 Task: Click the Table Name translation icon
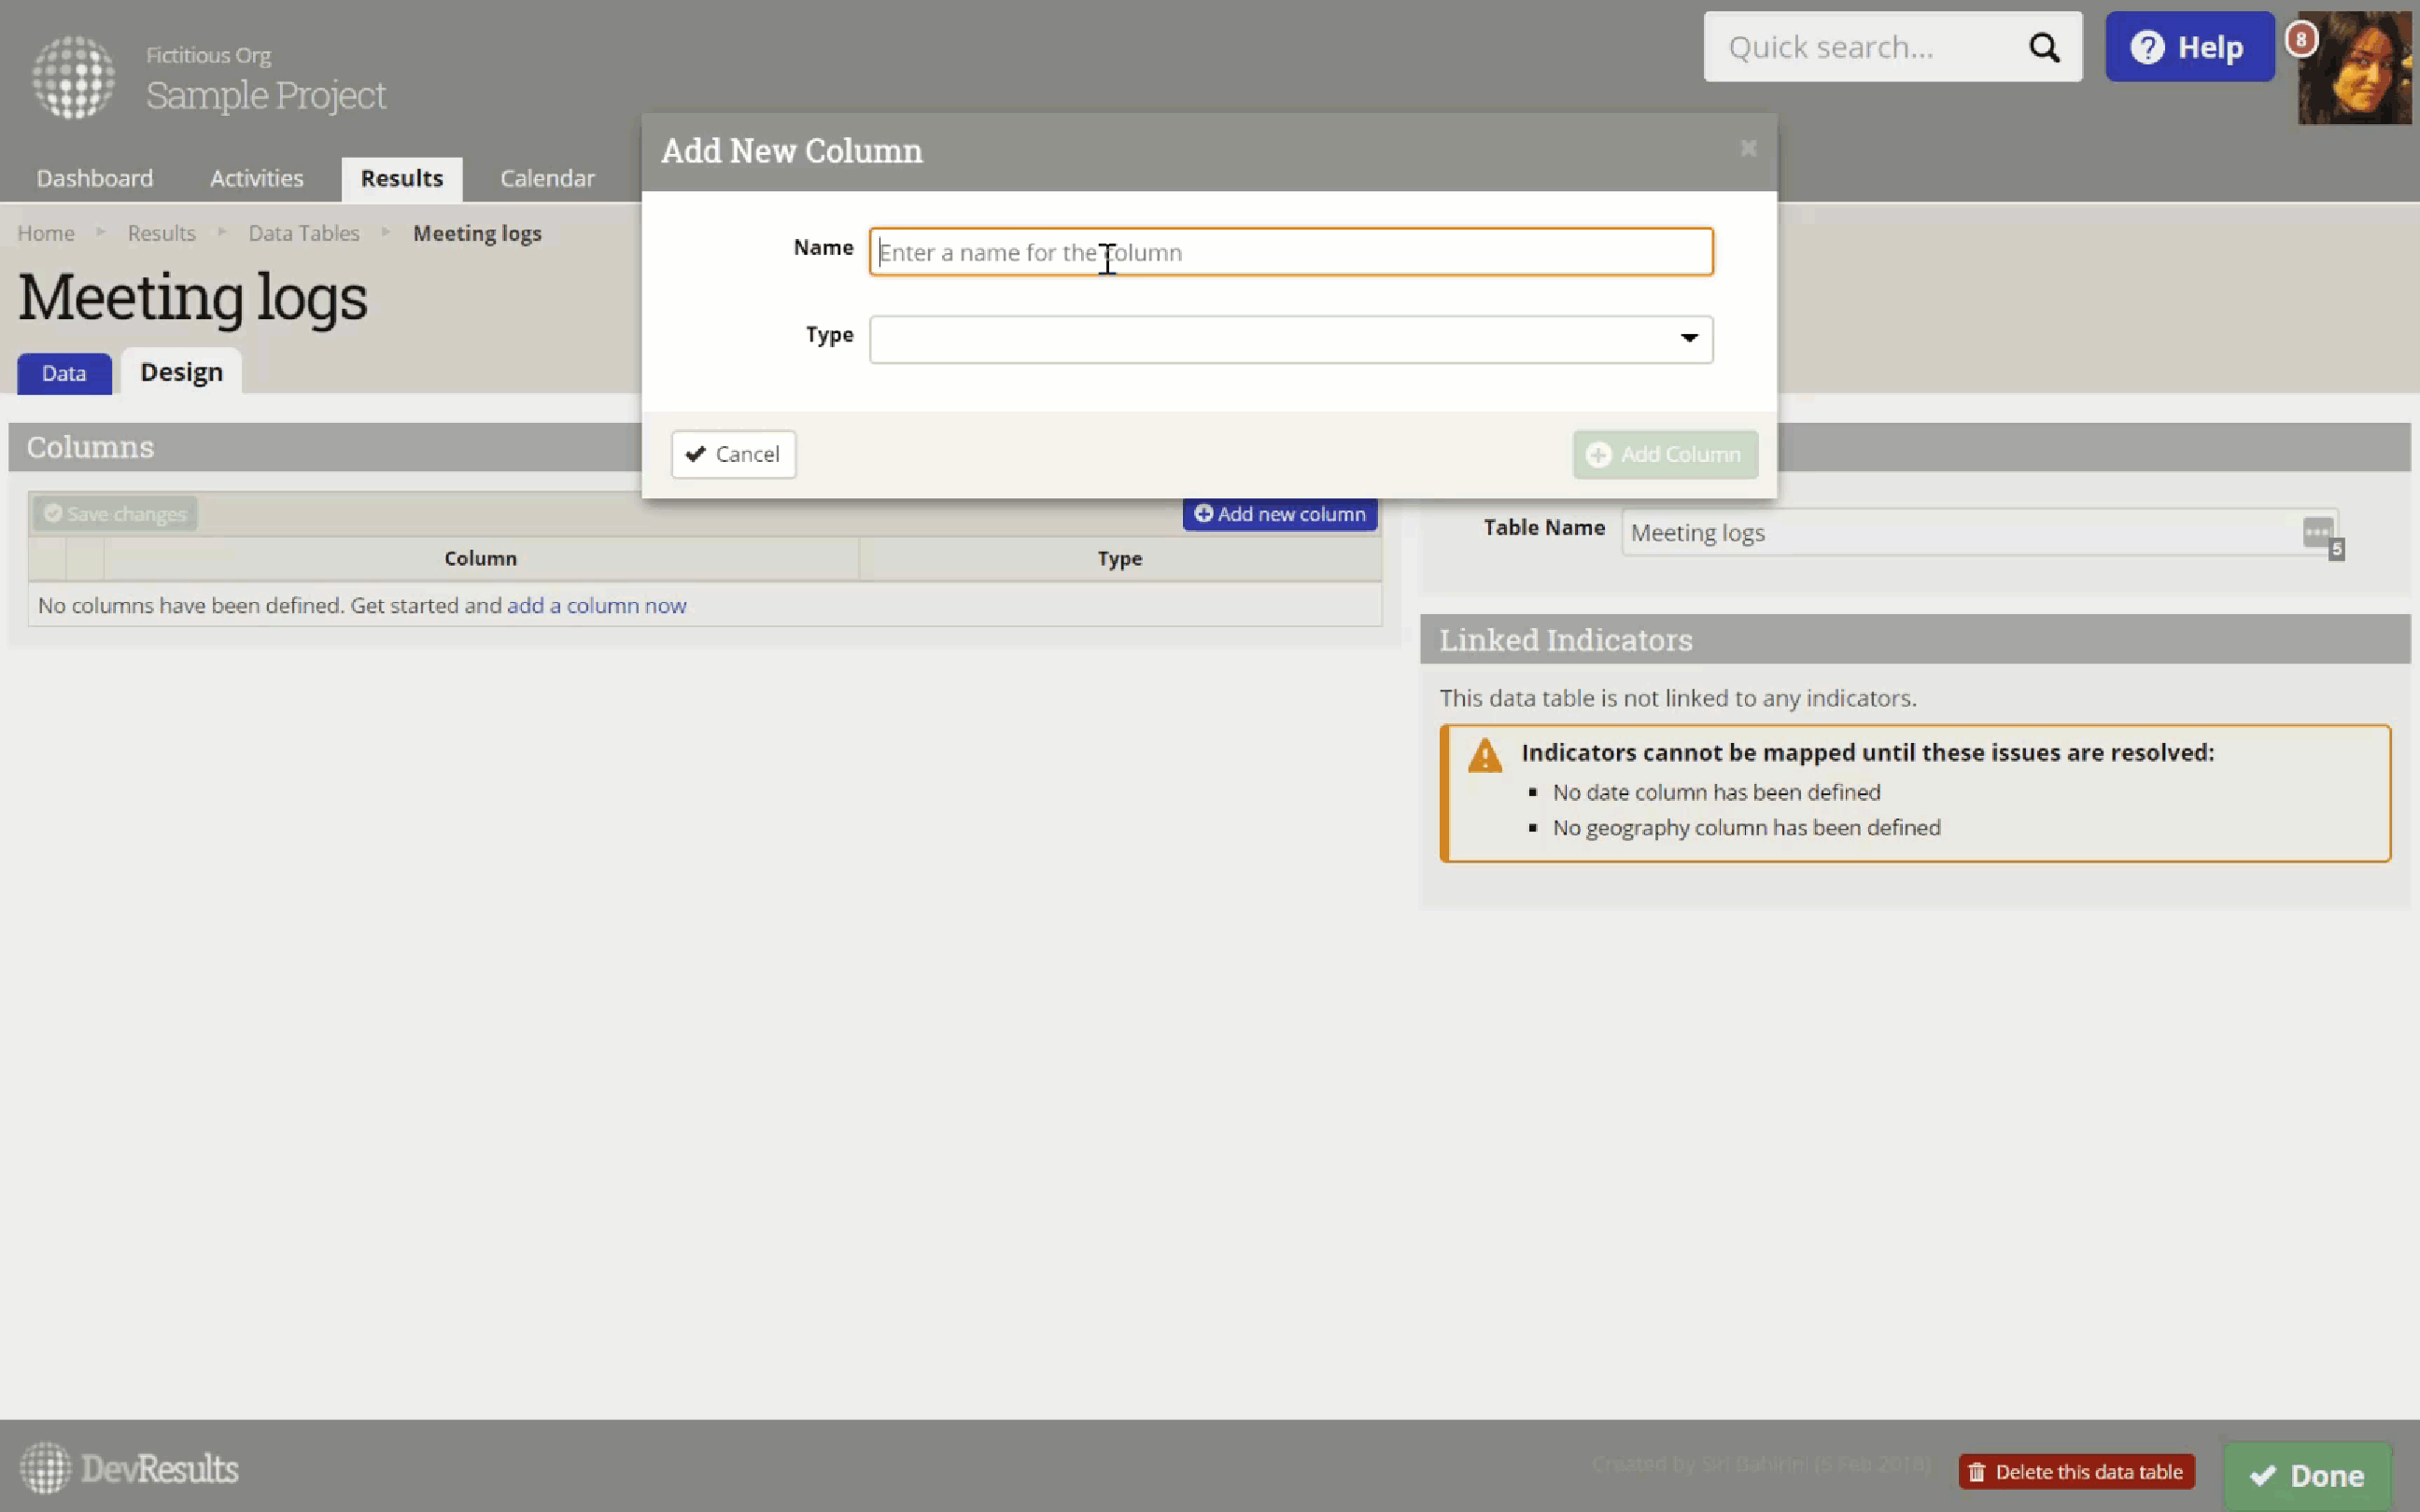2317,532
